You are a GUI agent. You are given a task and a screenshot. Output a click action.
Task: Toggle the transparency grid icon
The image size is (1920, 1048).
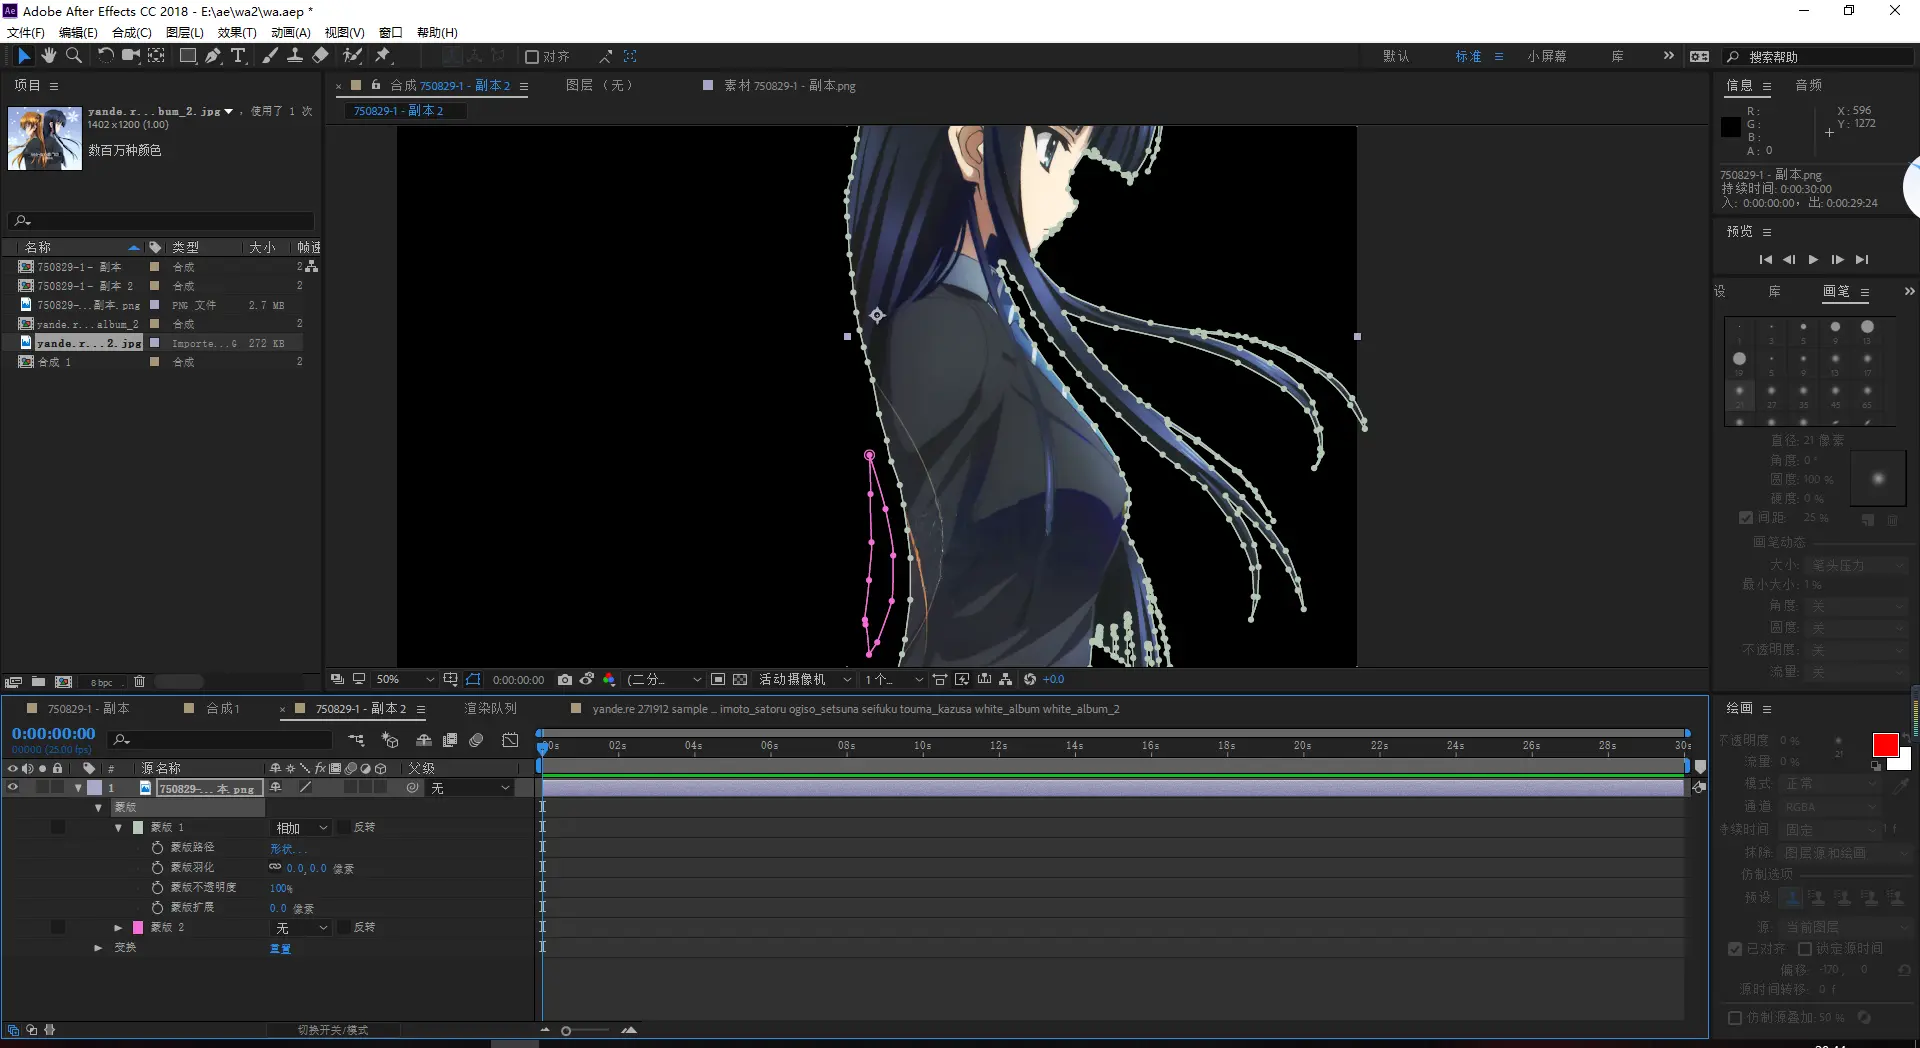coord(740,680)
